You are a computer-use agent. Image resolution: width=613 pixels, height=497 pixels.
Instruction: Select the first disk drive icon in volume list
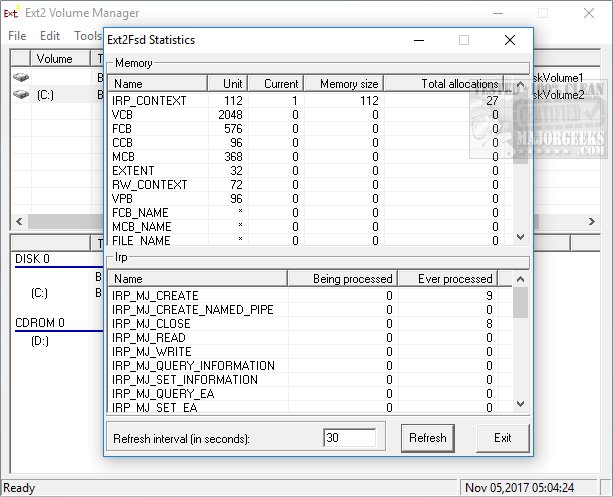21,77
